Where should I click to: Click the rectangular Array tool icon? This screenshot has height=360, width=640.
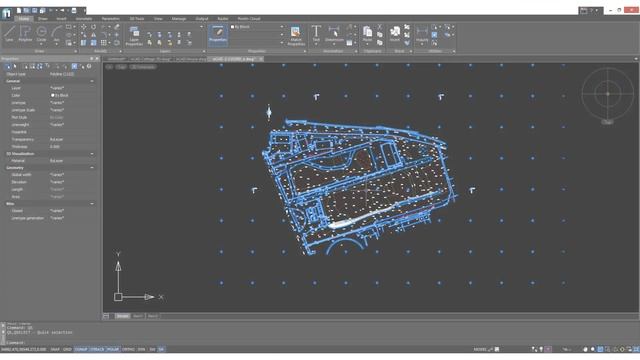[104, 42]
